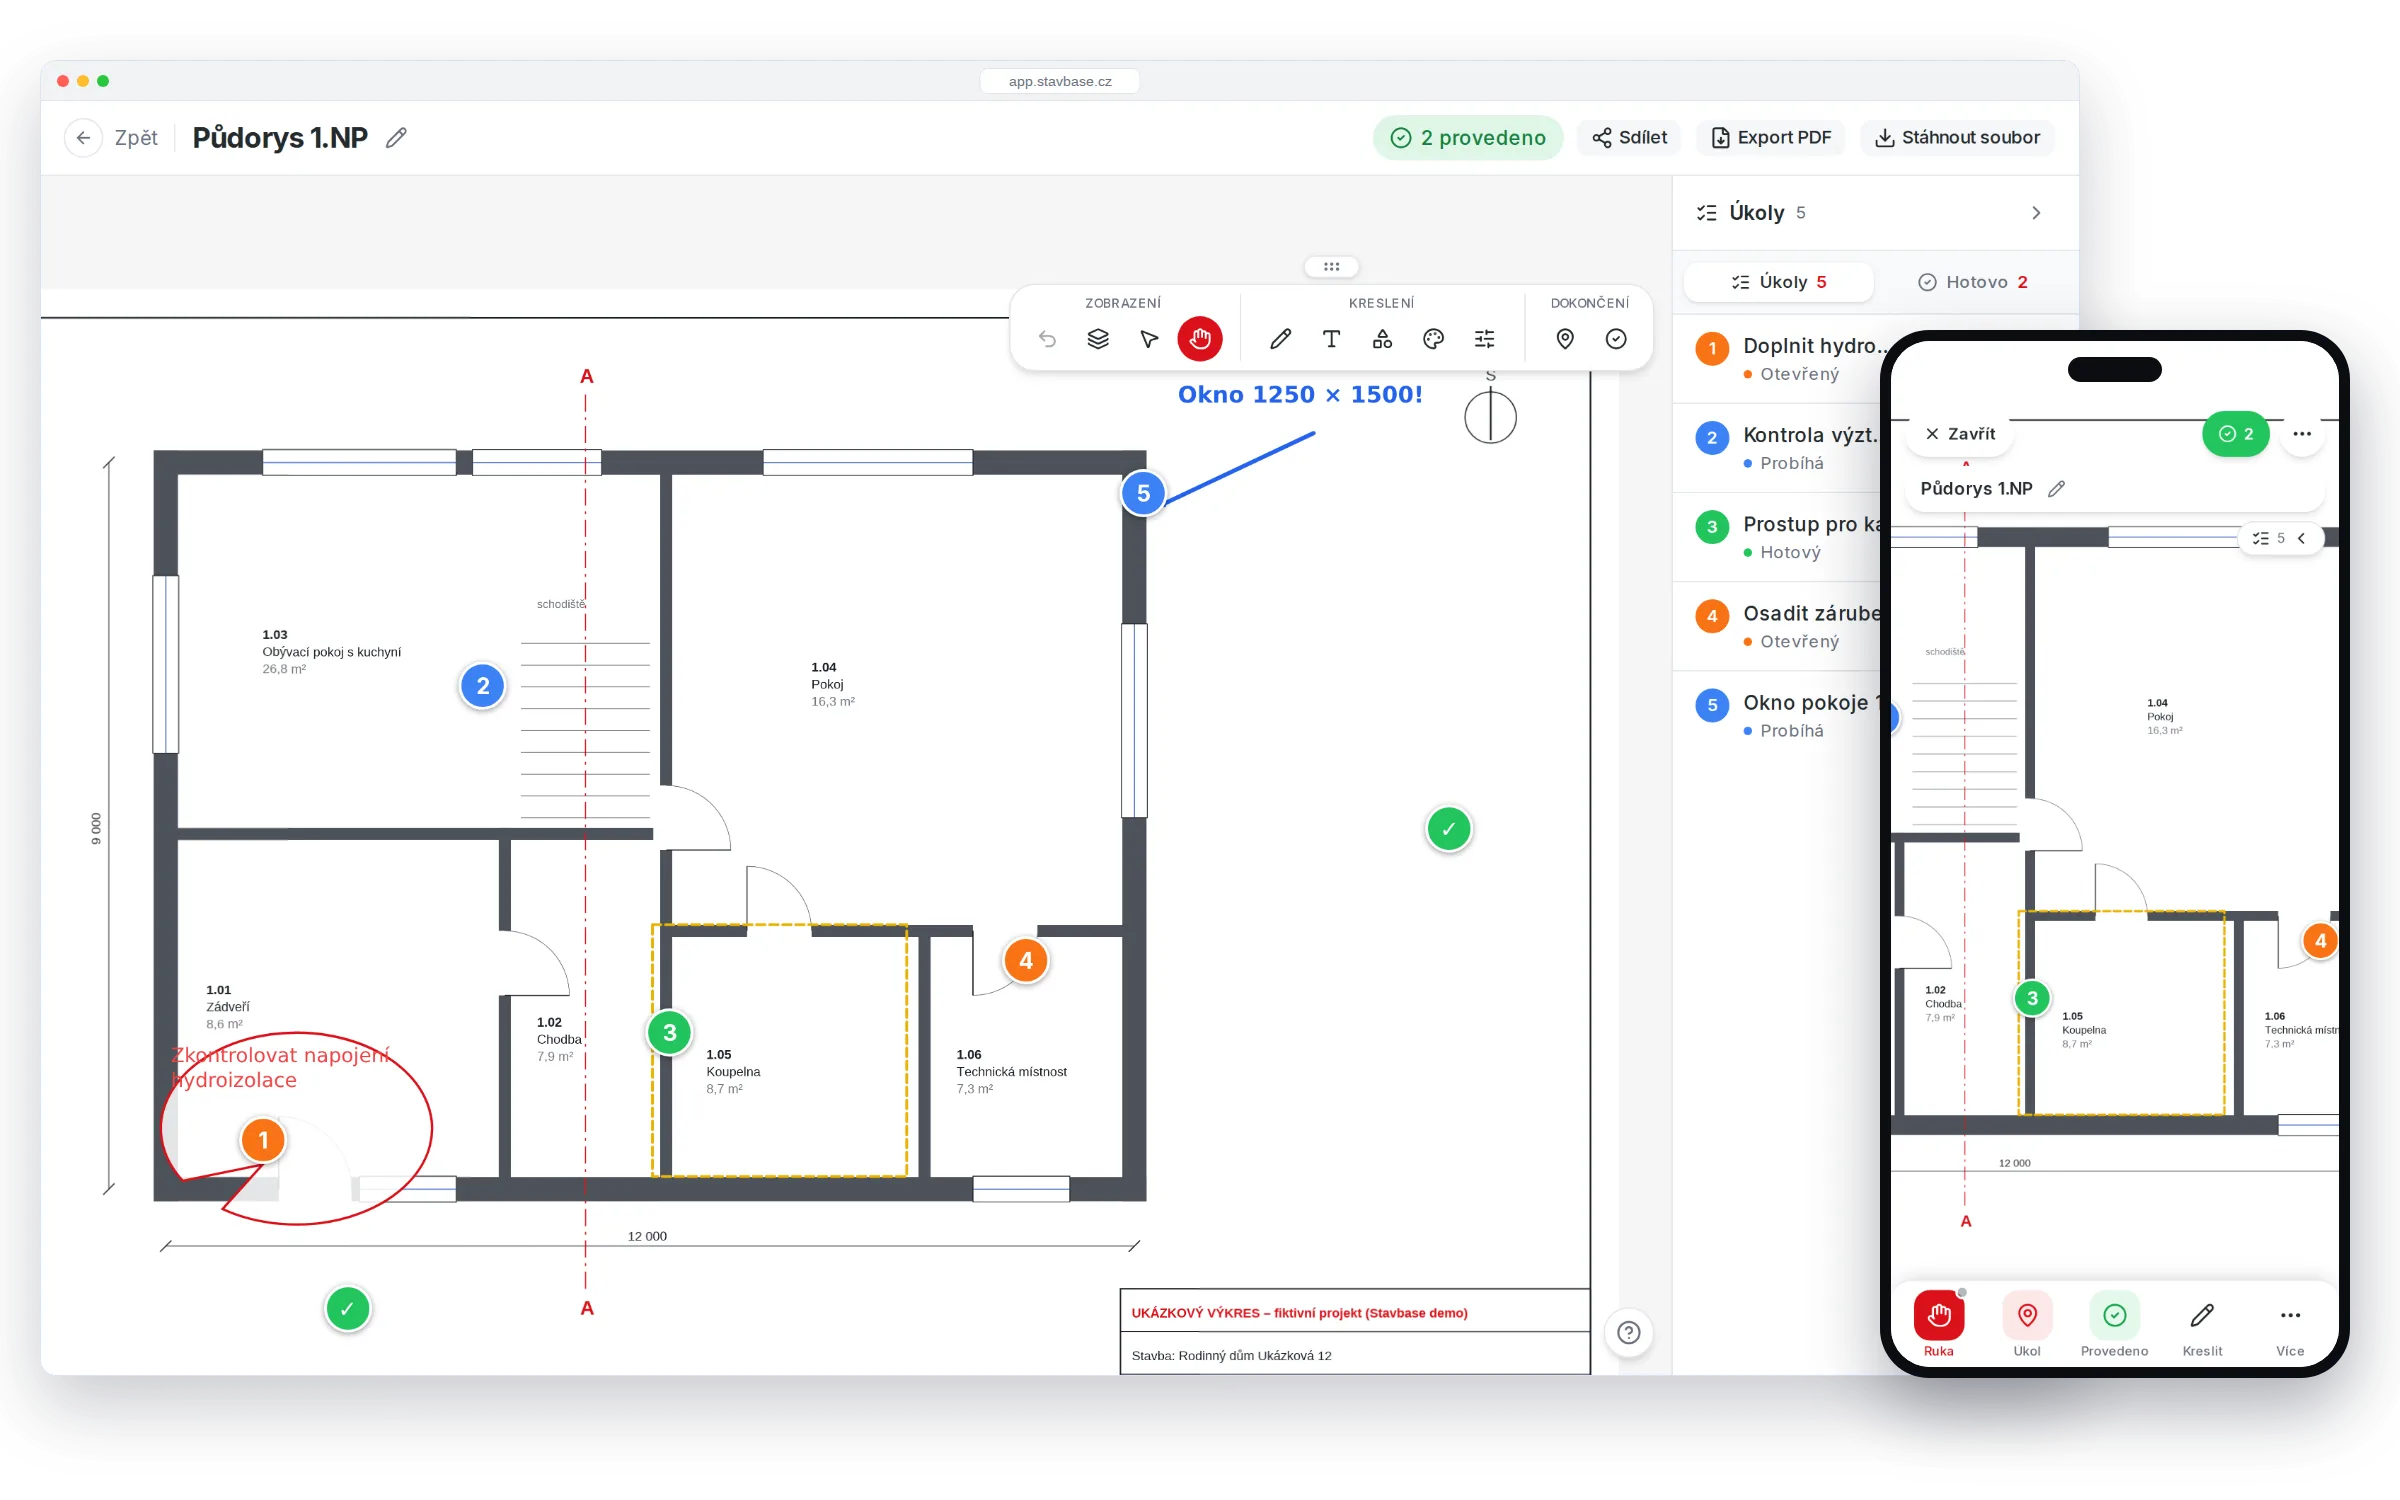Select the Úkoly 5 tab
This screenshot has height=1500, width=2400.
click(1779, 282)
